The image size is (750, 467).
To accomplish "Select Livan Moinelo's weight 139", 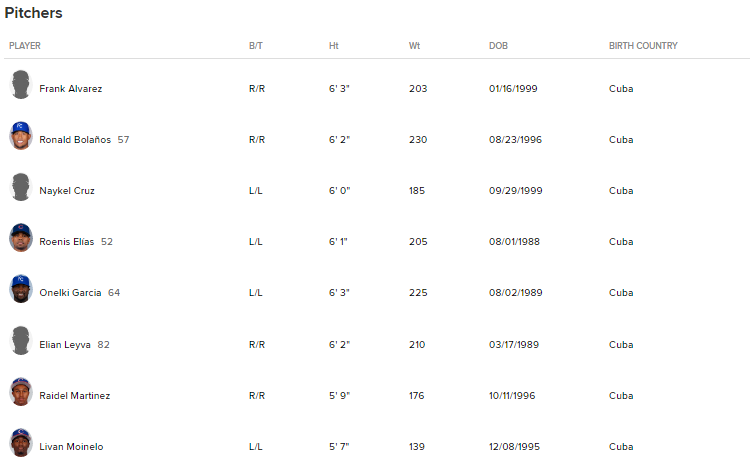I will tap(417, 446).
